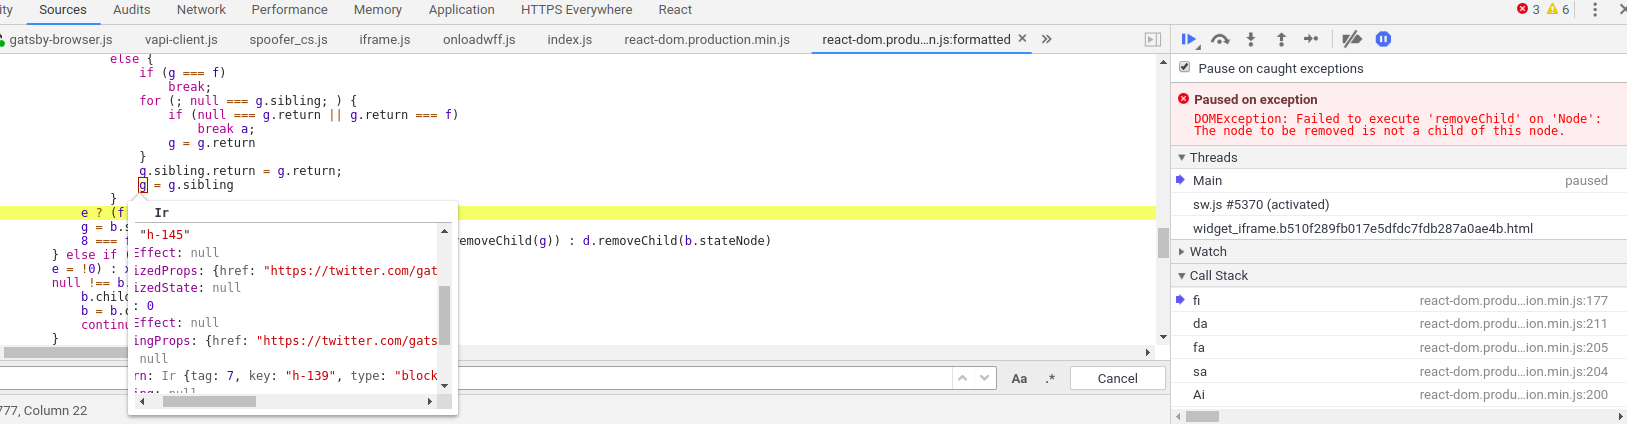
Task: Select call stack frame sa
Action: (x=1399, y=371)
